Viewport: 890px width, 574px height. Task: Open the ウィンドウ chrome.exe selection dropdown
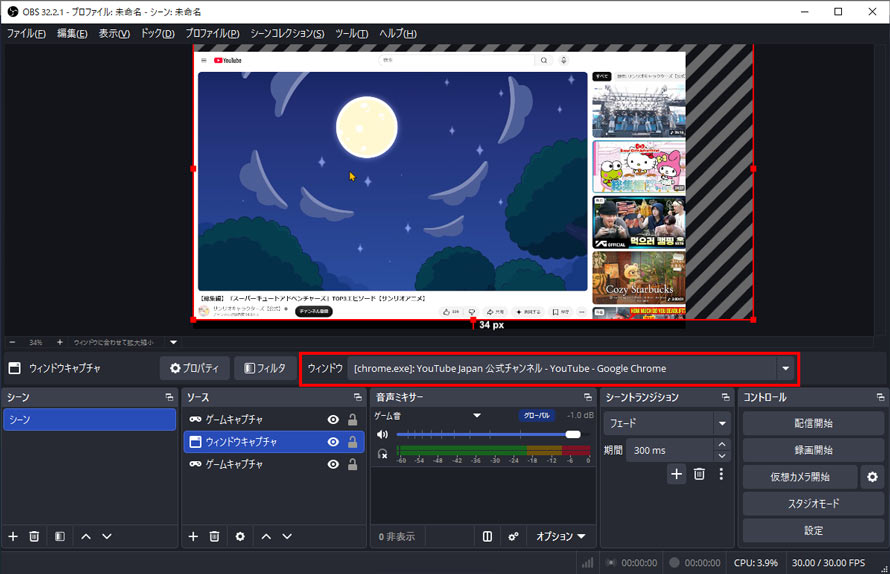785,368
